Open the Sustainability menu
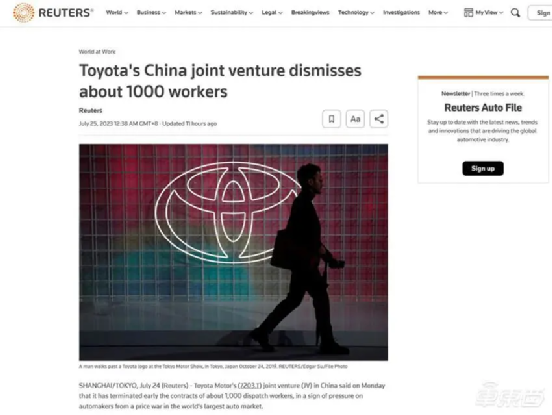Image resolution: width=552 pixels, height=415 pixels. coord(232,13)
